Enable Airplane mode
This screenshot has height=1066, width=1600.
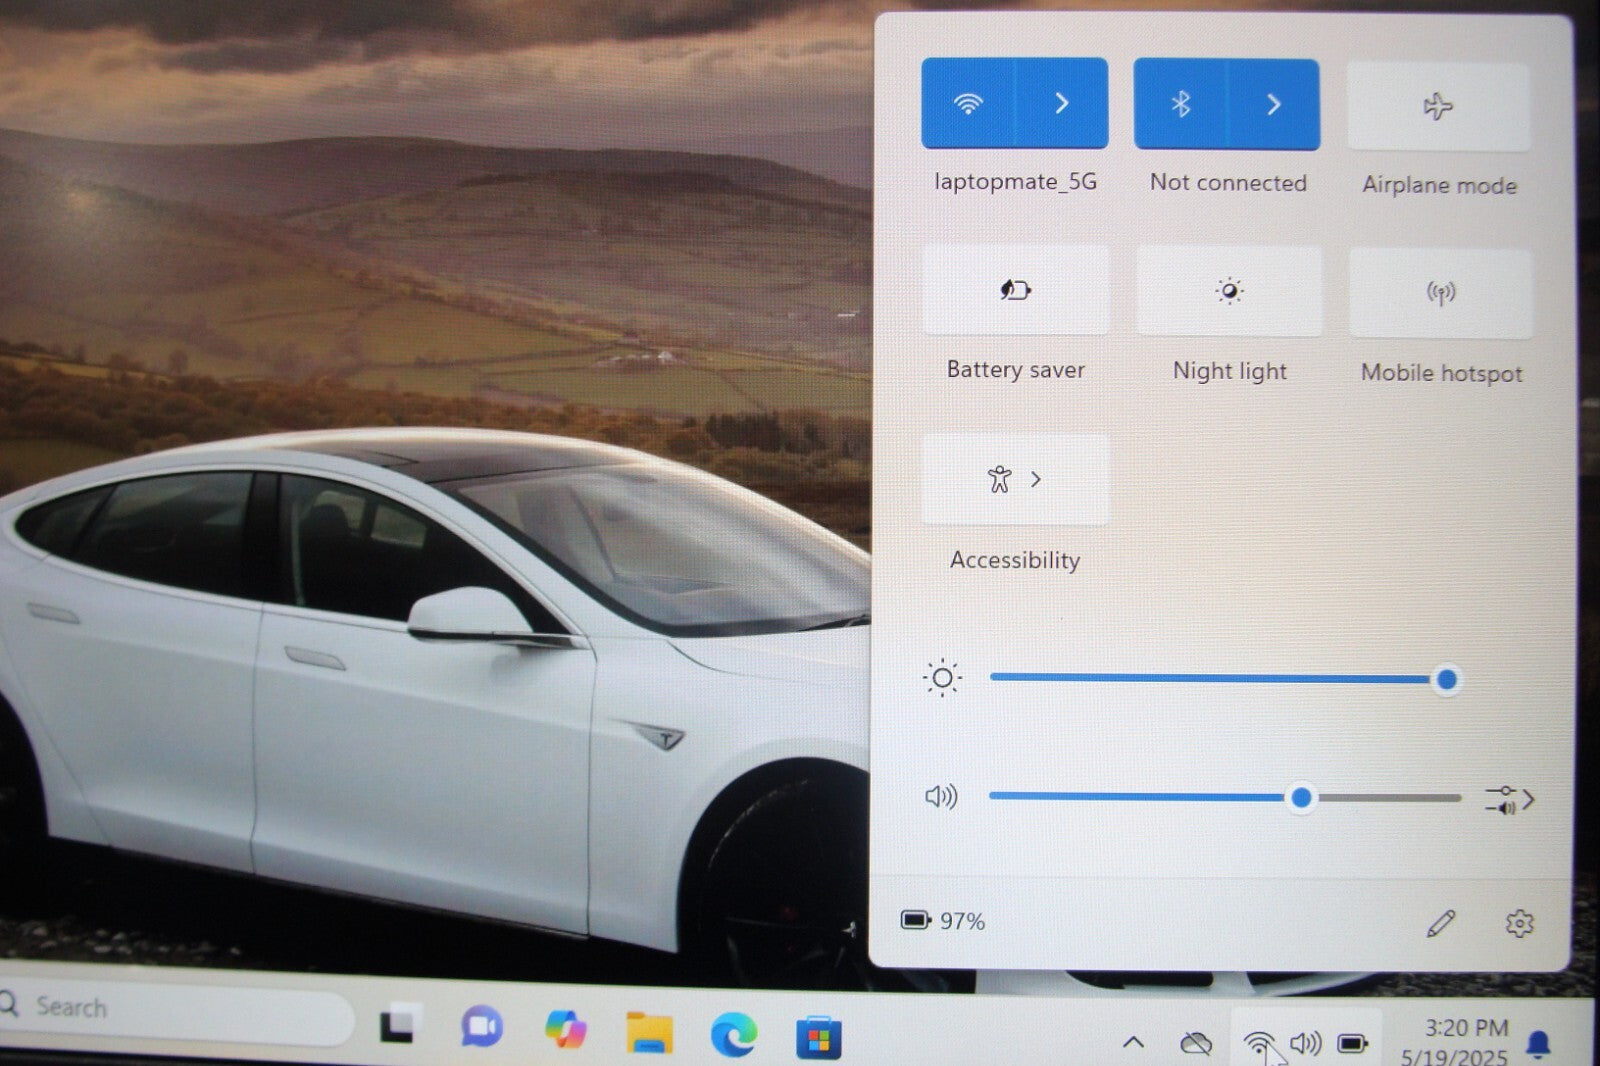(1438, 107)
